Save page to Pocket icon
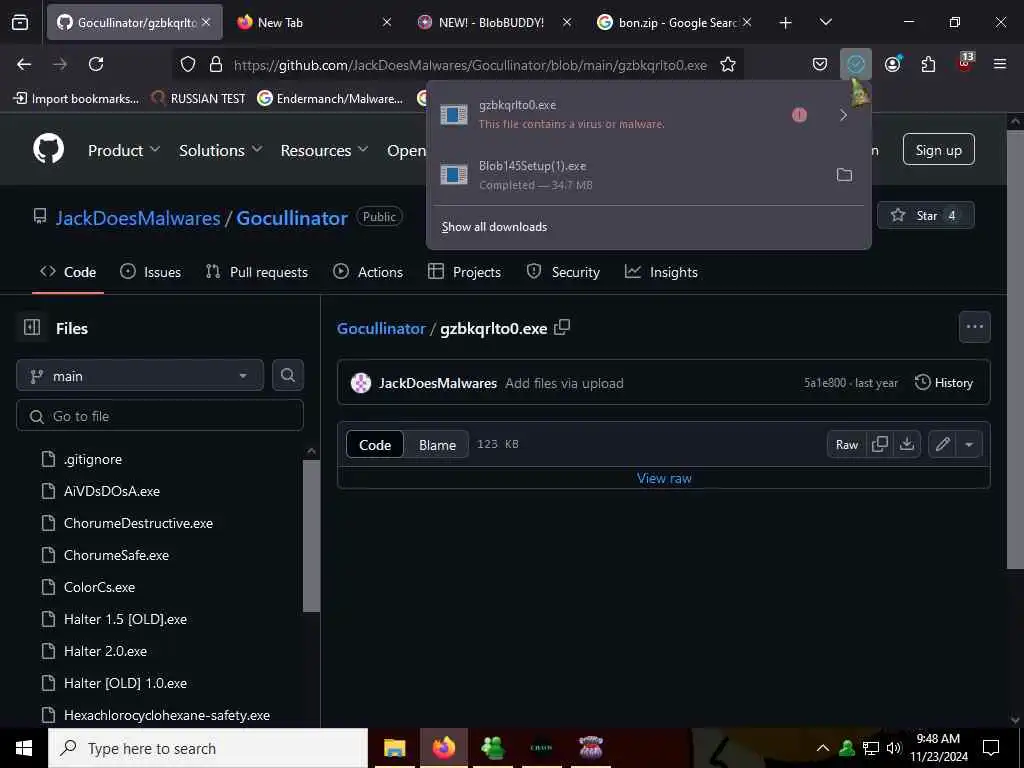The width and height of the screenshot is (1024, 768). point(820,64)
